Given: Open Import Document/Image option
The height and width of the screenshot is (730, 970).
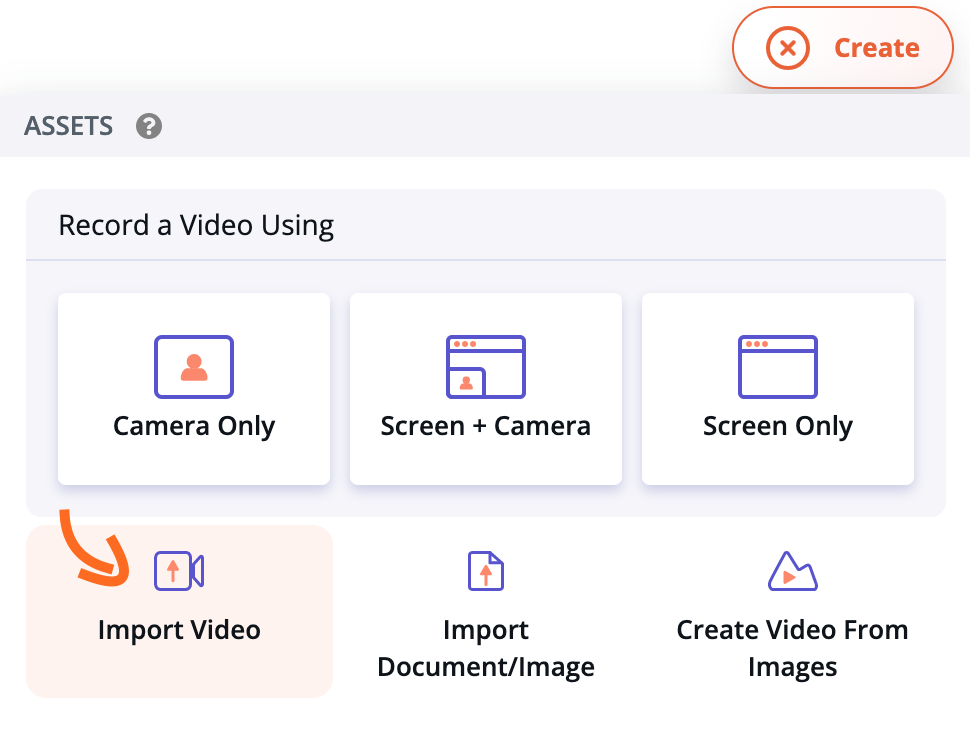Looking at the screenshot, I should [x=486, y=611].
